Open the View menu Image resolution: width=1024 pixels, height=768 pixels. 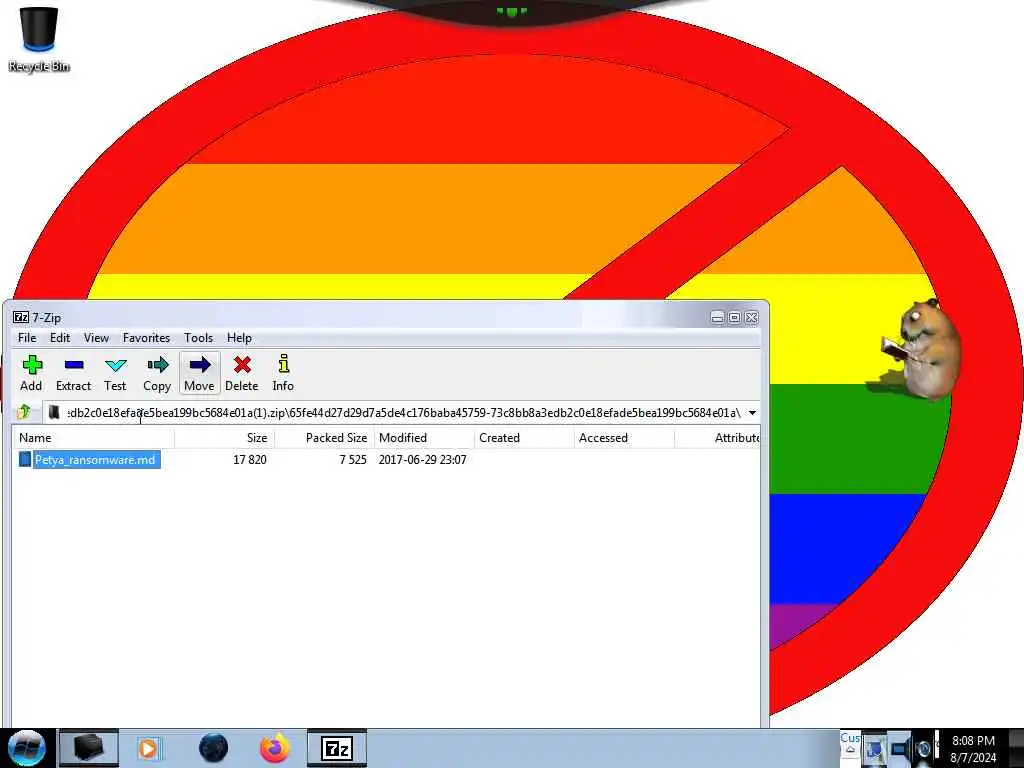pyautogui.click(x=96, y=338)
